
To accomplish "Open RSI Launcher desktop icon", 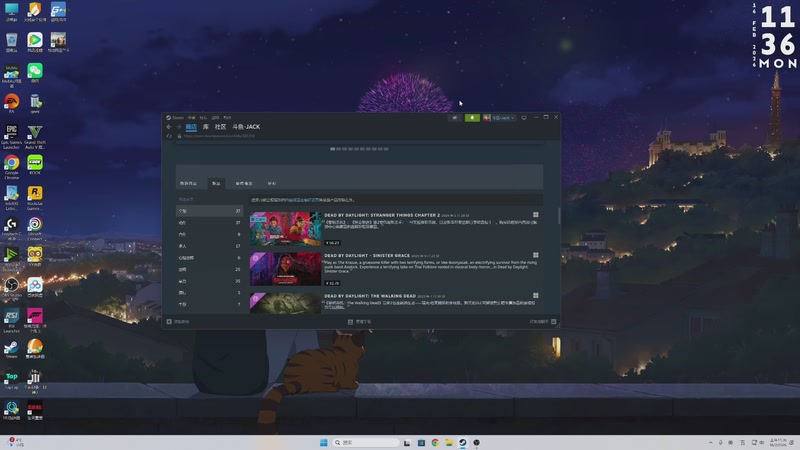I will coord(11,321).
